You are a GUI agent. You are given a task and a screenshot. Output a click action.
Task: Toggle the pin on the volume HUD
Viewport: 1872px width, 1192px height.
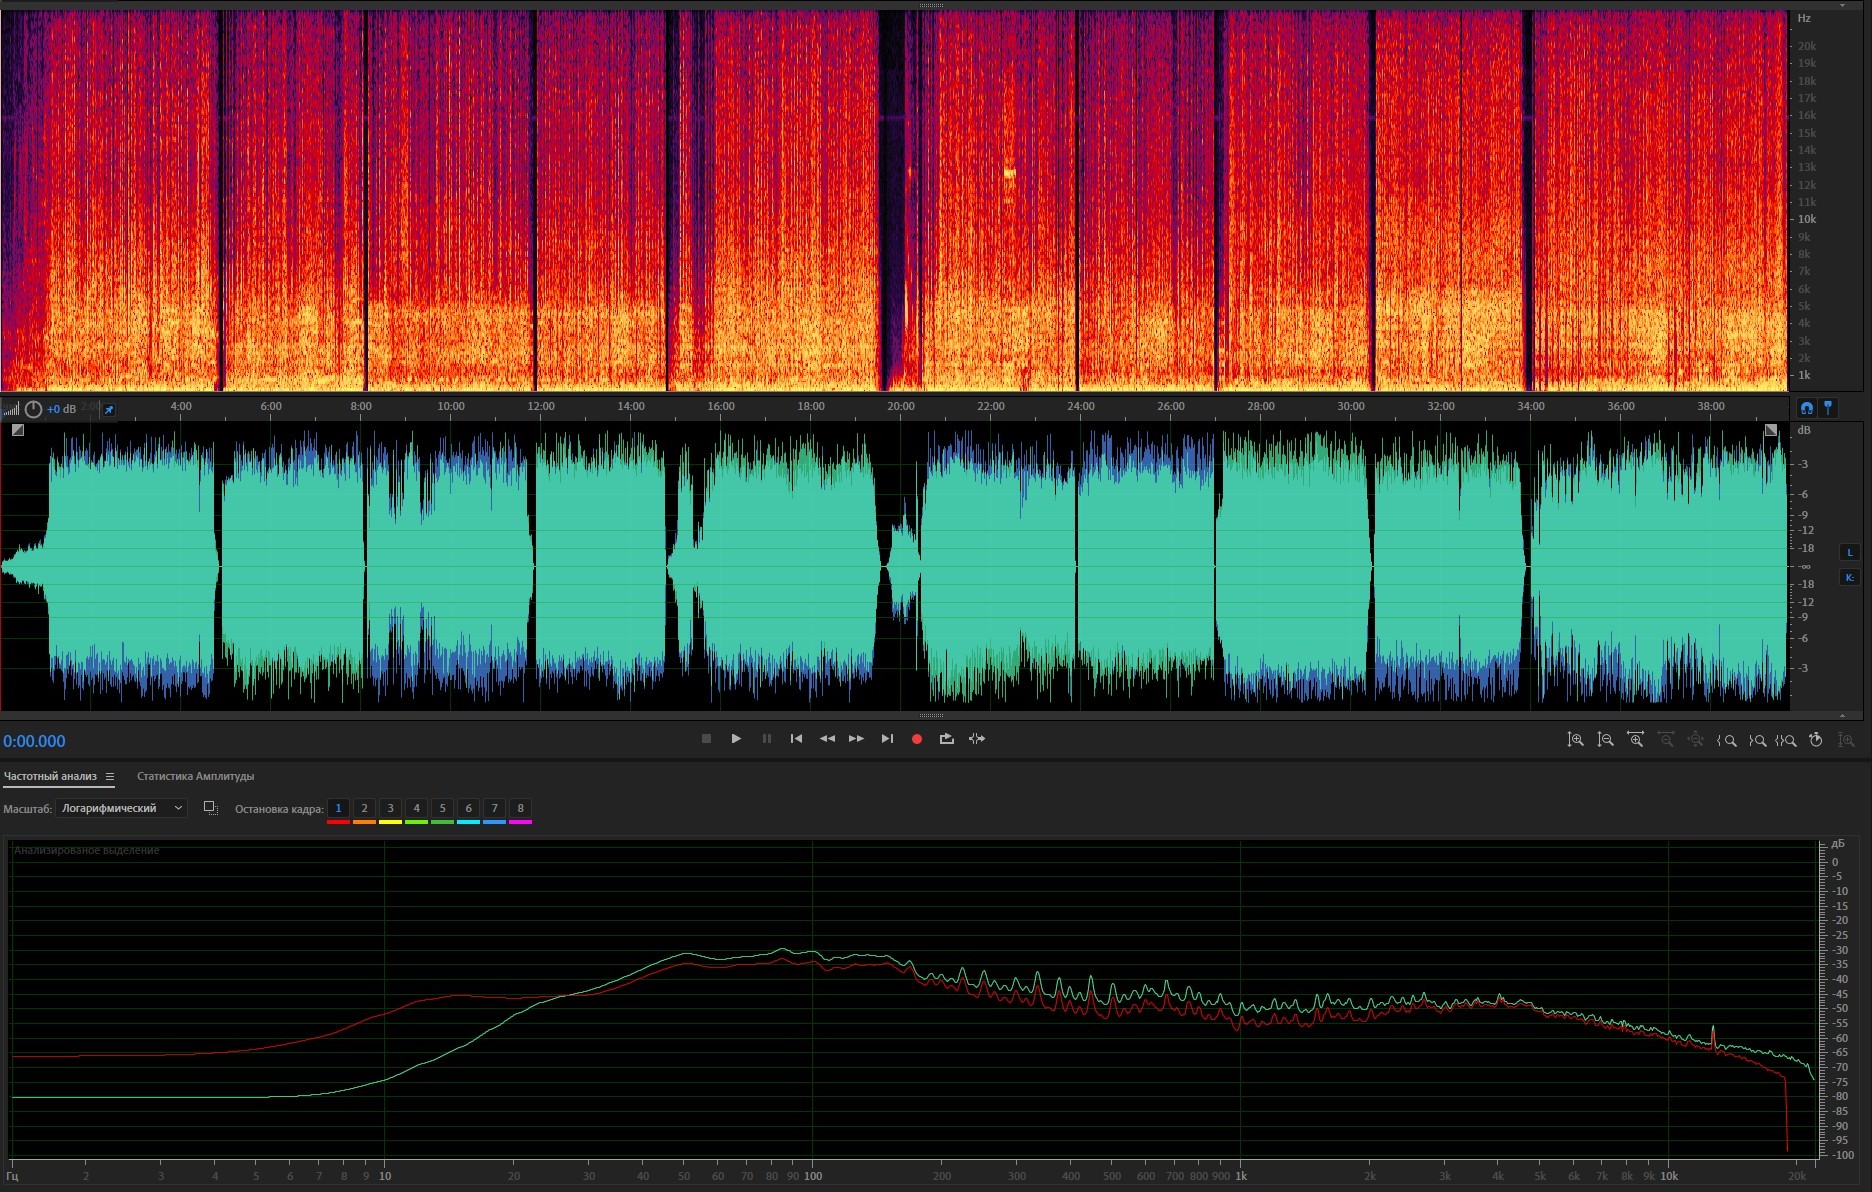pos(109,409)
